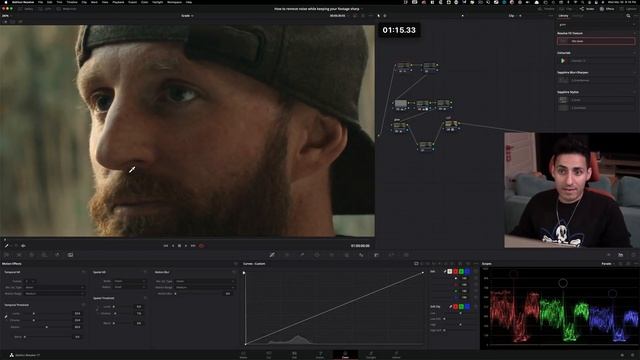Click the stop button in transport controls

(x=179, y=246)
